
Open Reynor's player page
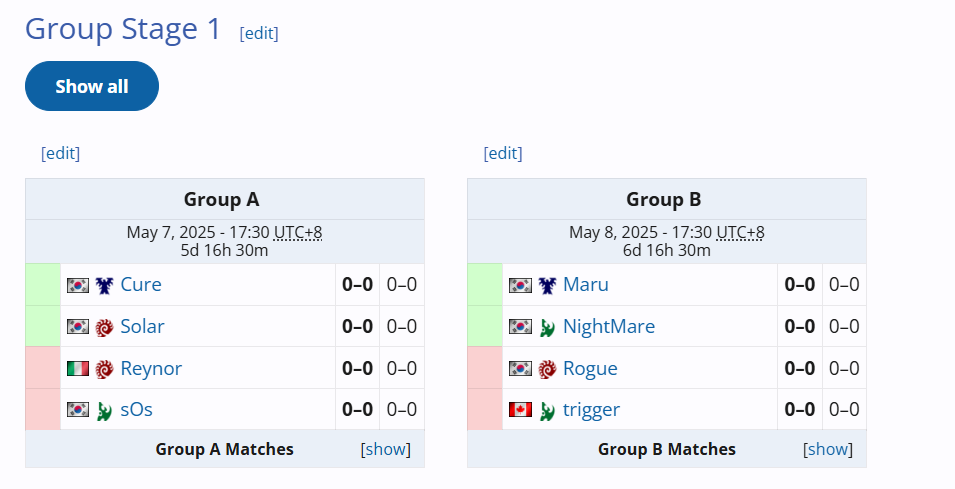151,368
